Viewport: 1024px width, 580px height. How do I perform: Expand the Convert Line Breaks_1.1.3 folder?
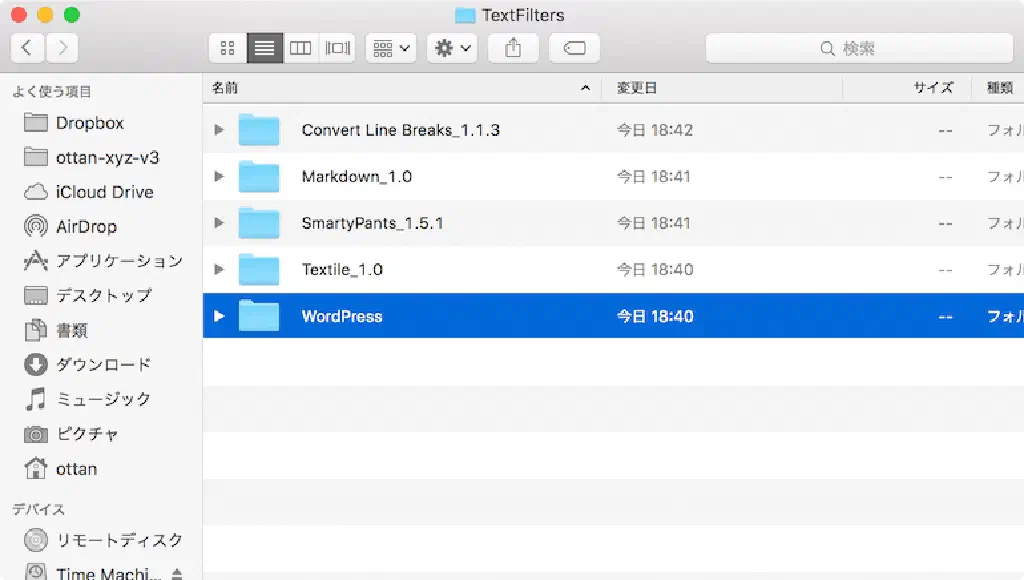[220, 130]
